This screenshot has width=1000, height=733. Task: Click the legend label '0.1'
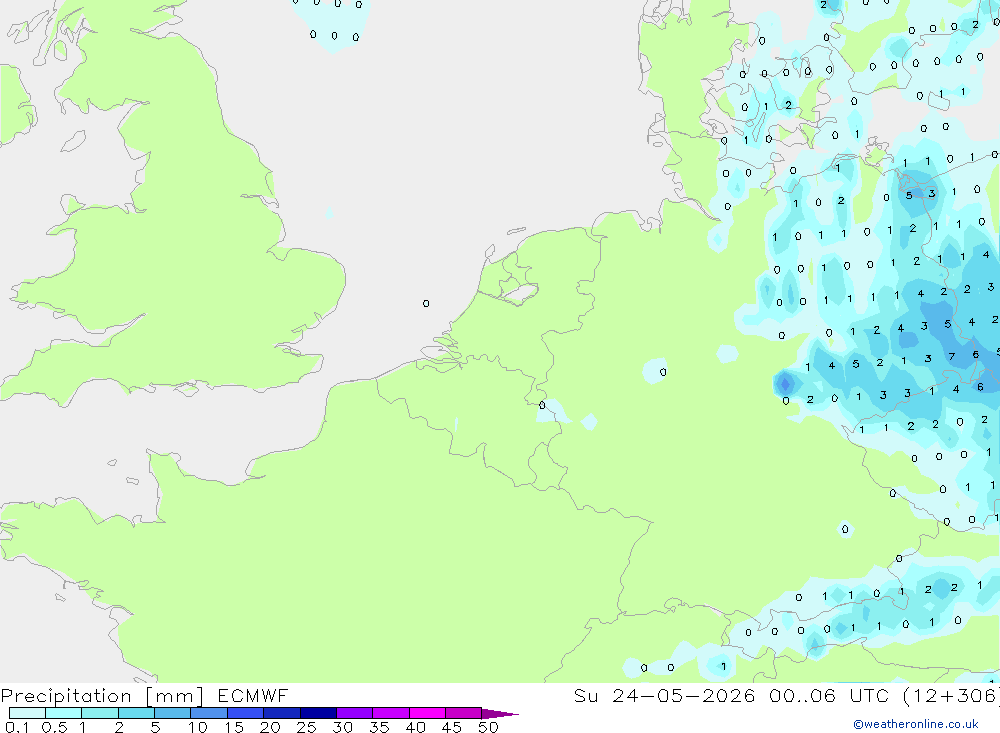(x=17, y=727)
